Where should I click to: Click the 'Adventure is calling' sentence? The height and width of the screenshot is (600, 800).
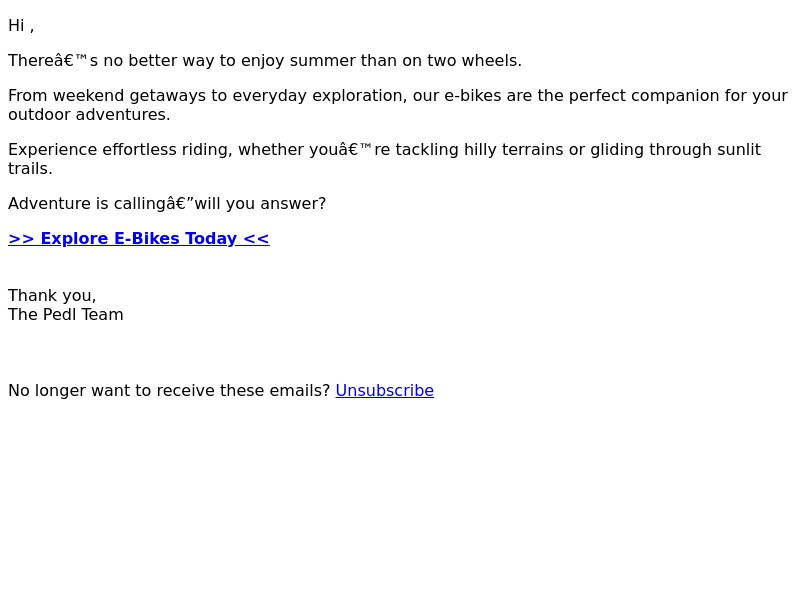pos(167,203)
